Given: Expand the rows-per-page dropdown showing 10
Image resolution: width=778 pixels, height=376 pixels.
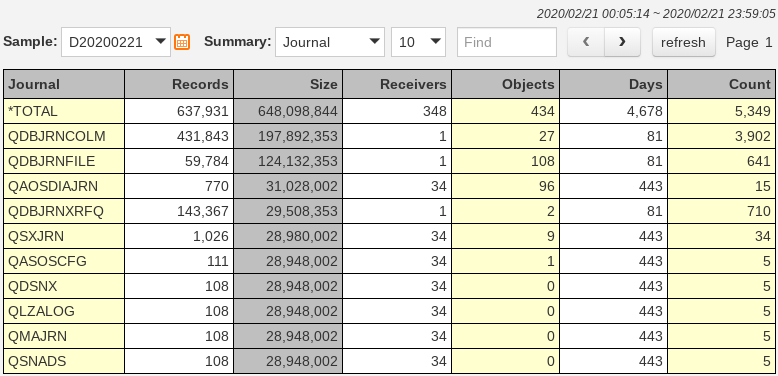Looking at the screenshot, I should 418,42.
